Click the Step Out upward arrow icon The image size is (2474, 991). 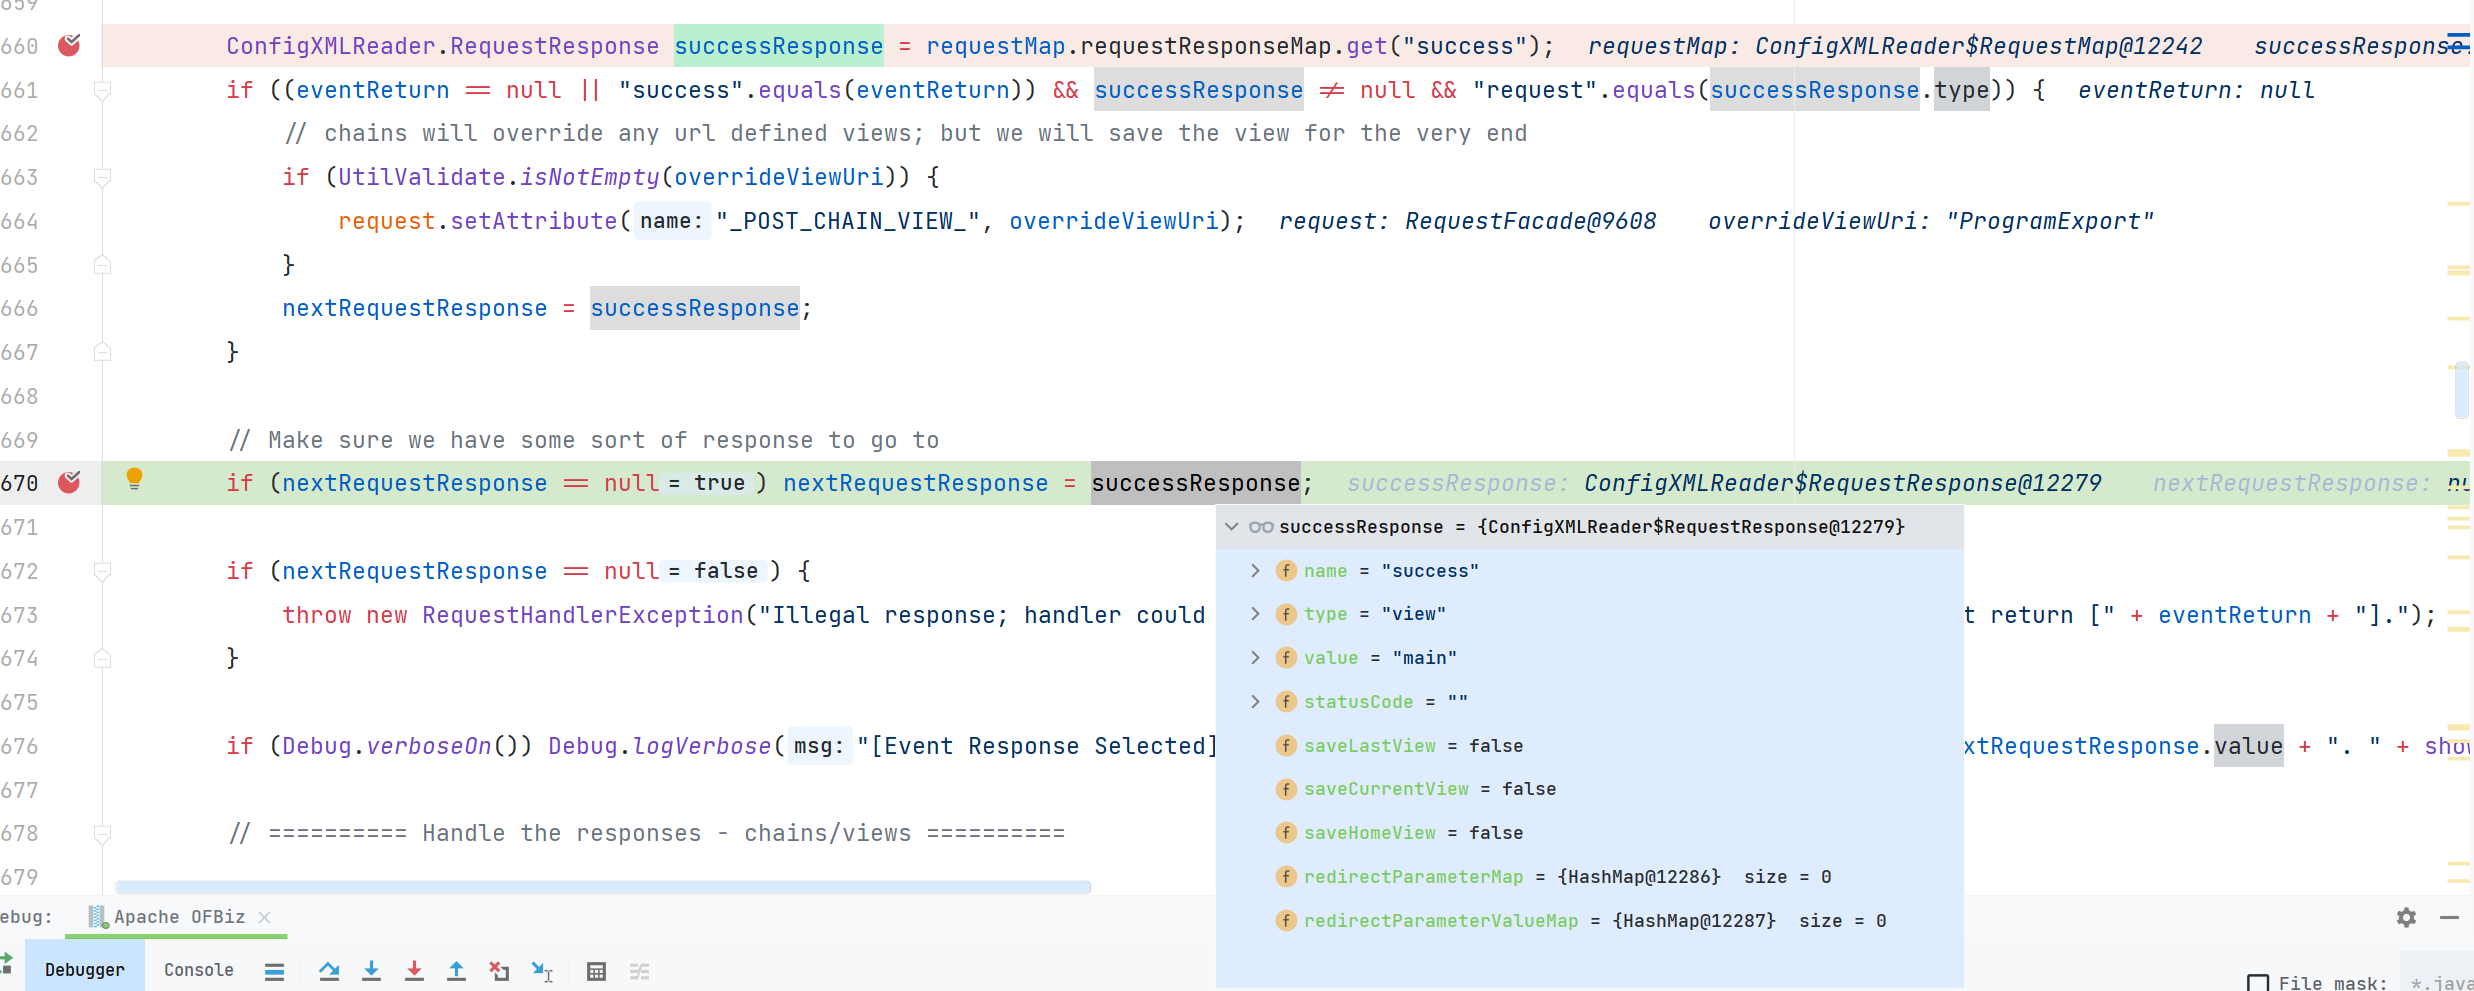(x=456, y=971)
